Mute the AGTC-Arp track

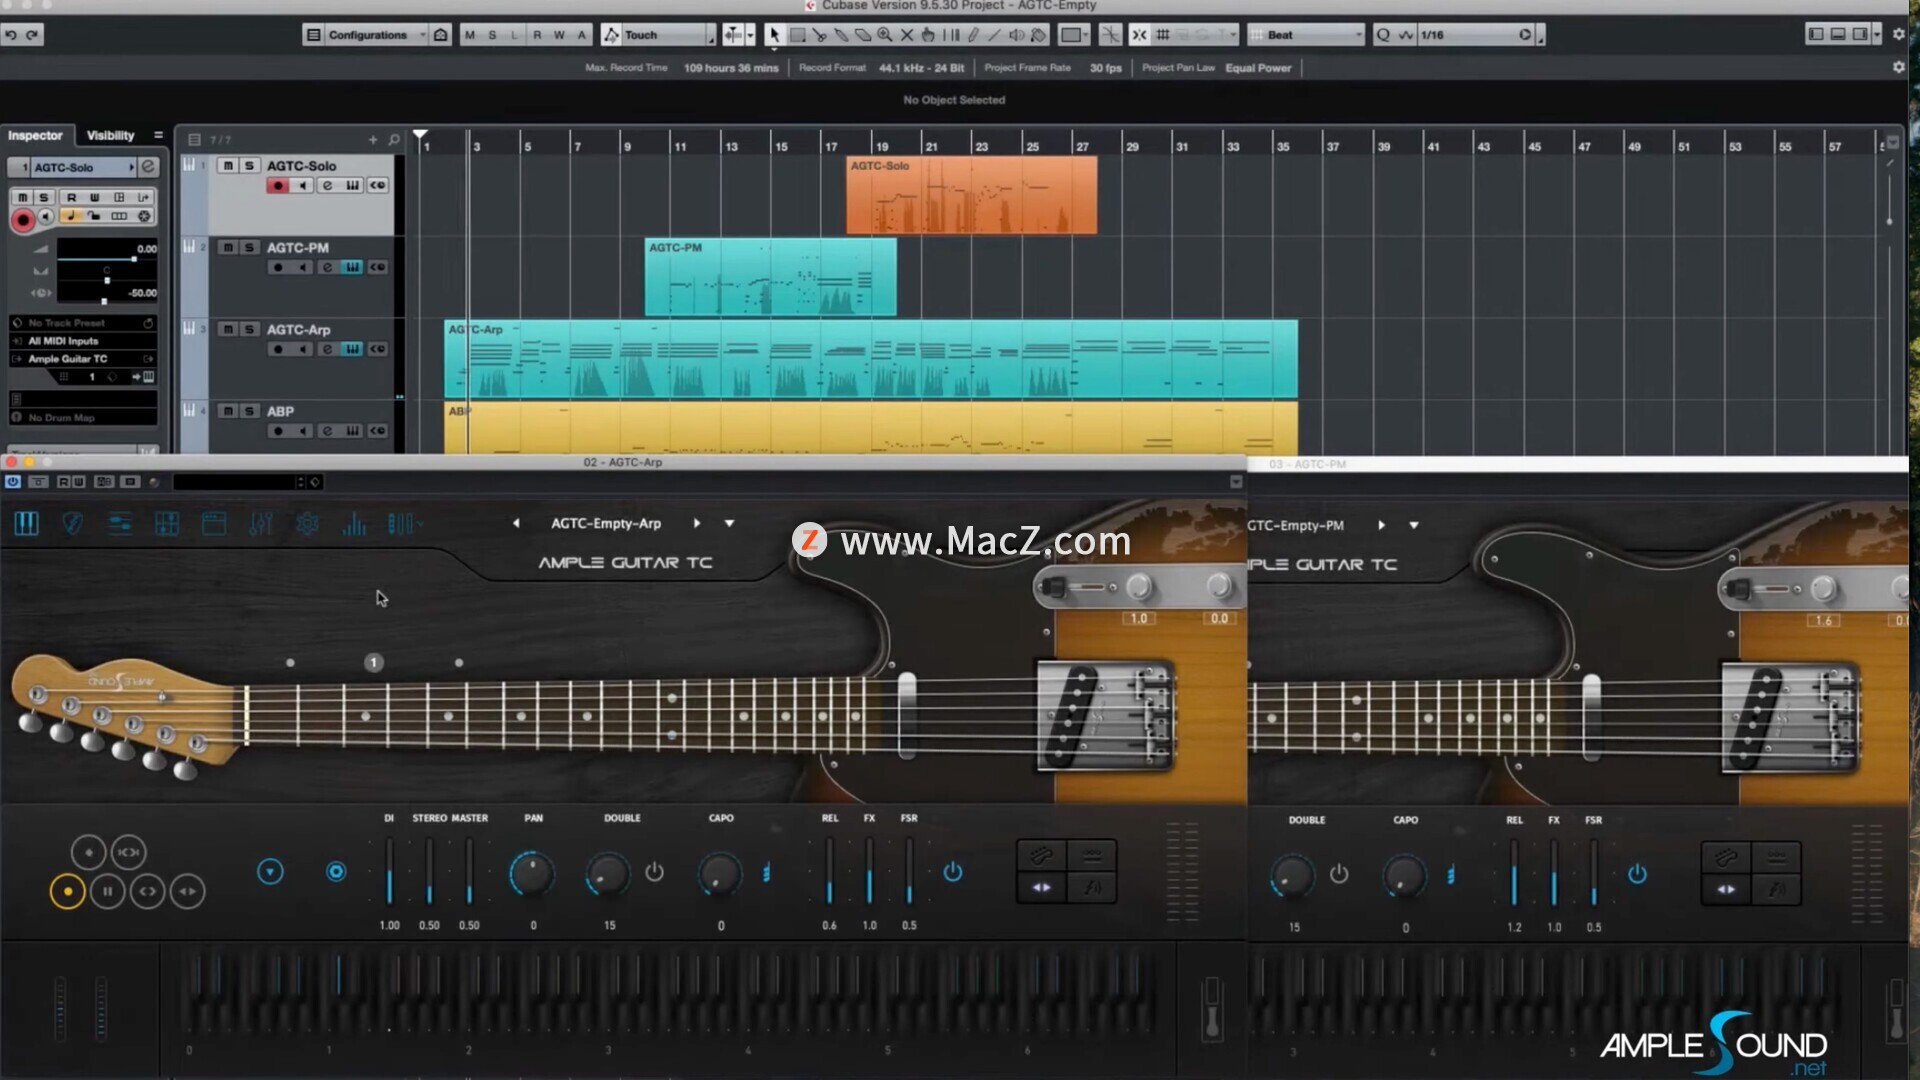228,330
